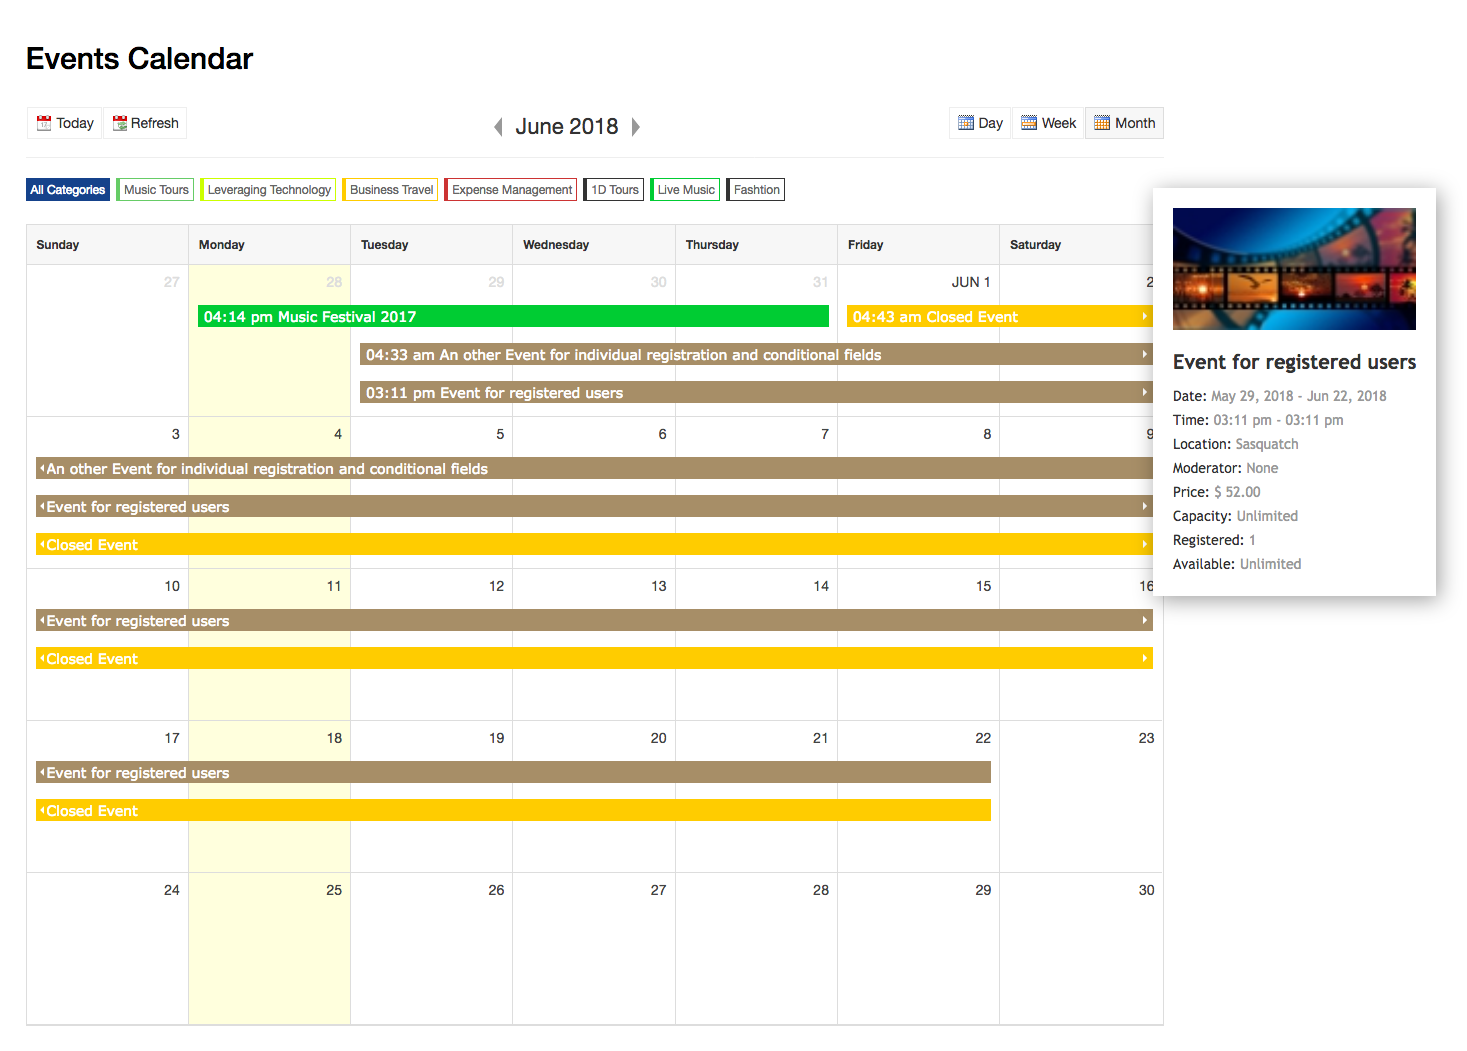Viewport: 1467px width, 1051px height.
Task: Filter by Leveraging Technology category
Action: 268,190
